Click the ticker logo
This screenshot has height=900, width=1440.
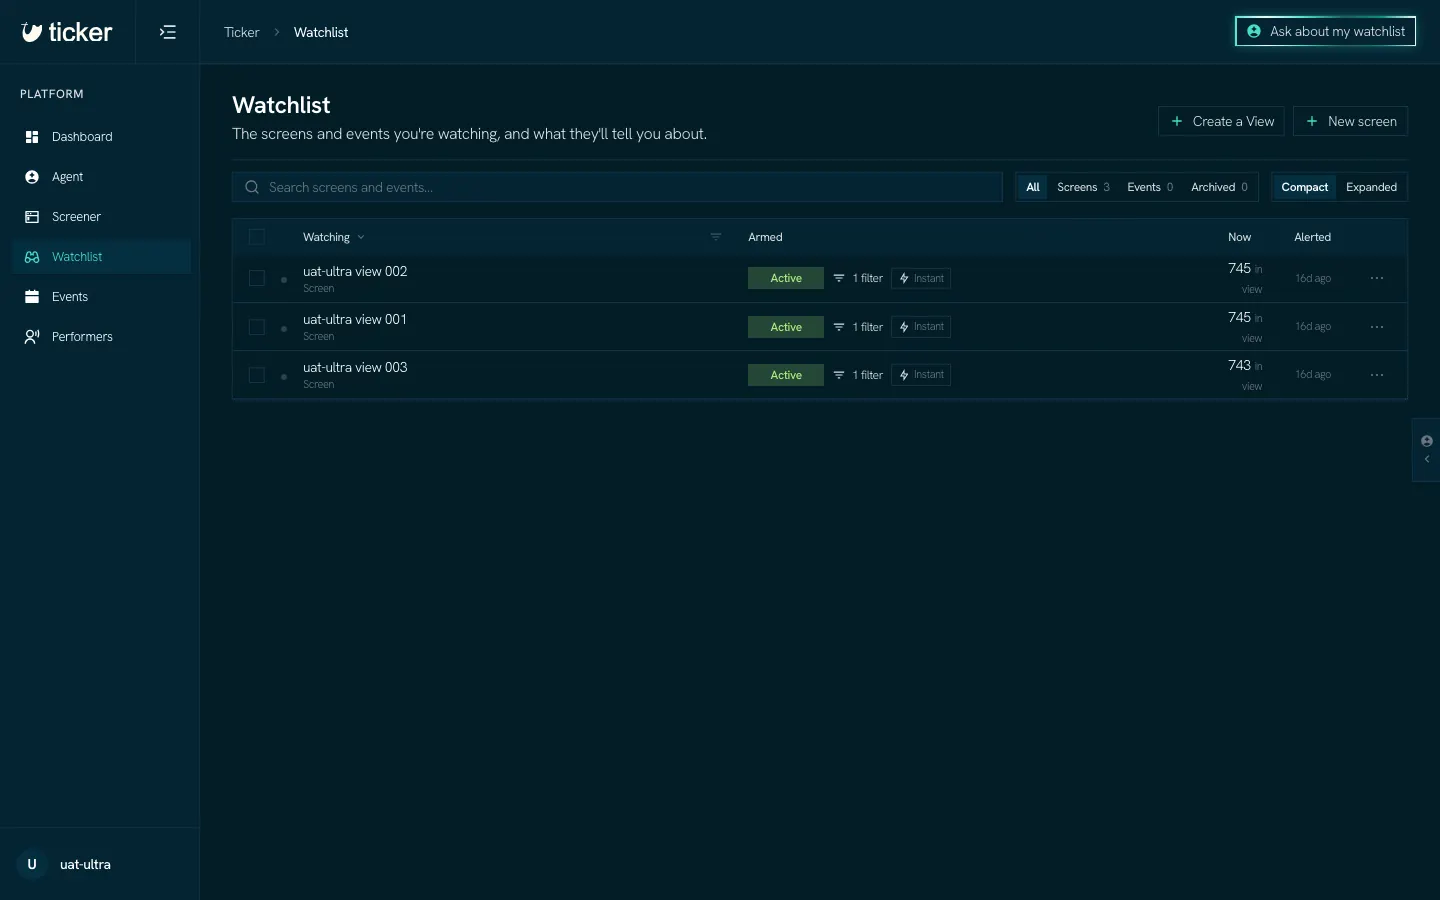67,32
